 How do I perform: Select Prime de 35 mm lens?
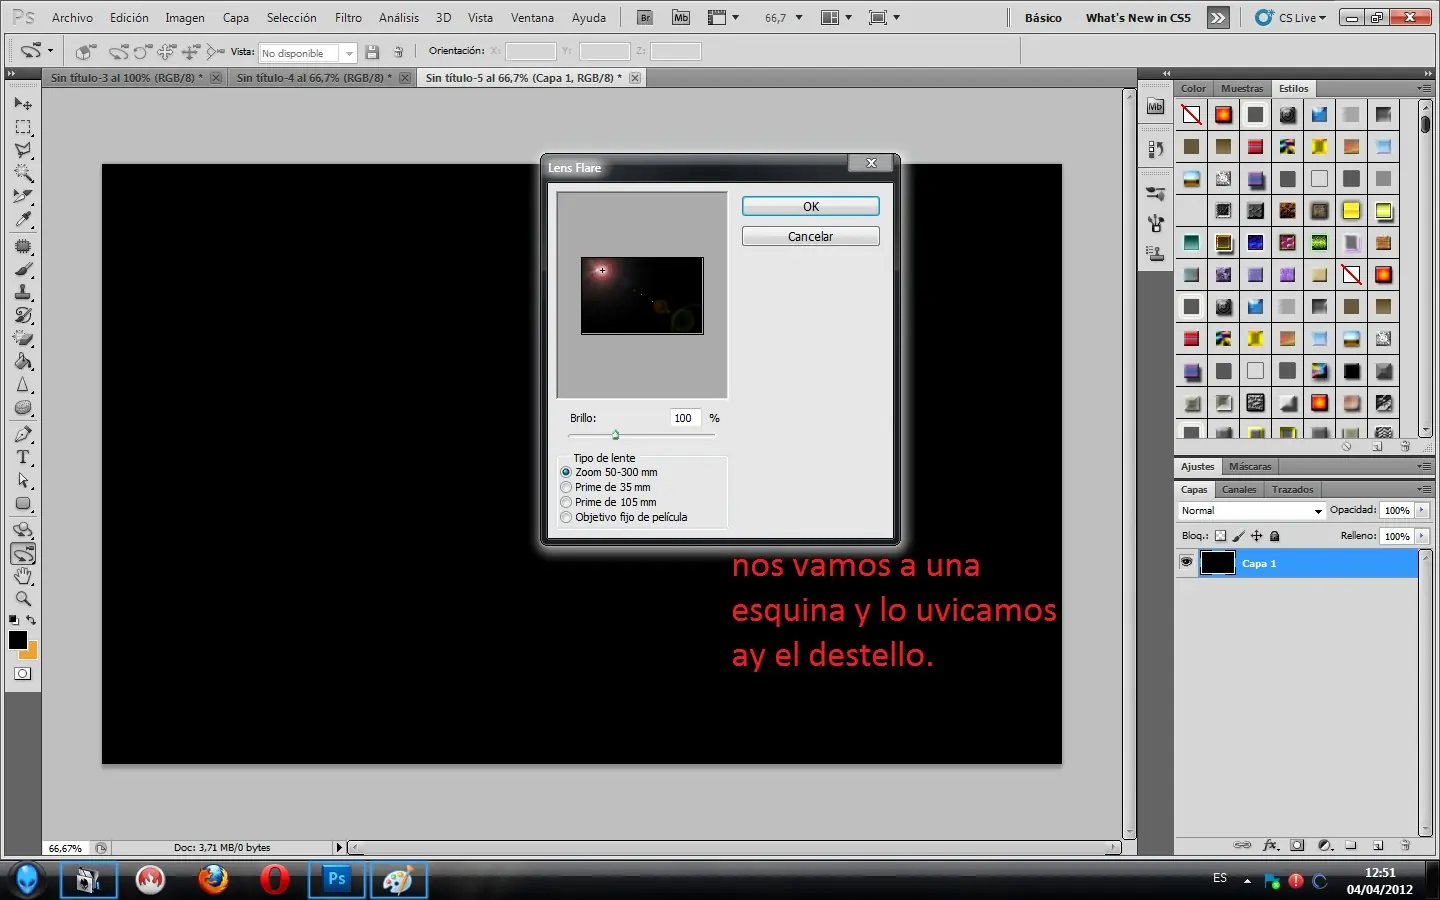606,487
